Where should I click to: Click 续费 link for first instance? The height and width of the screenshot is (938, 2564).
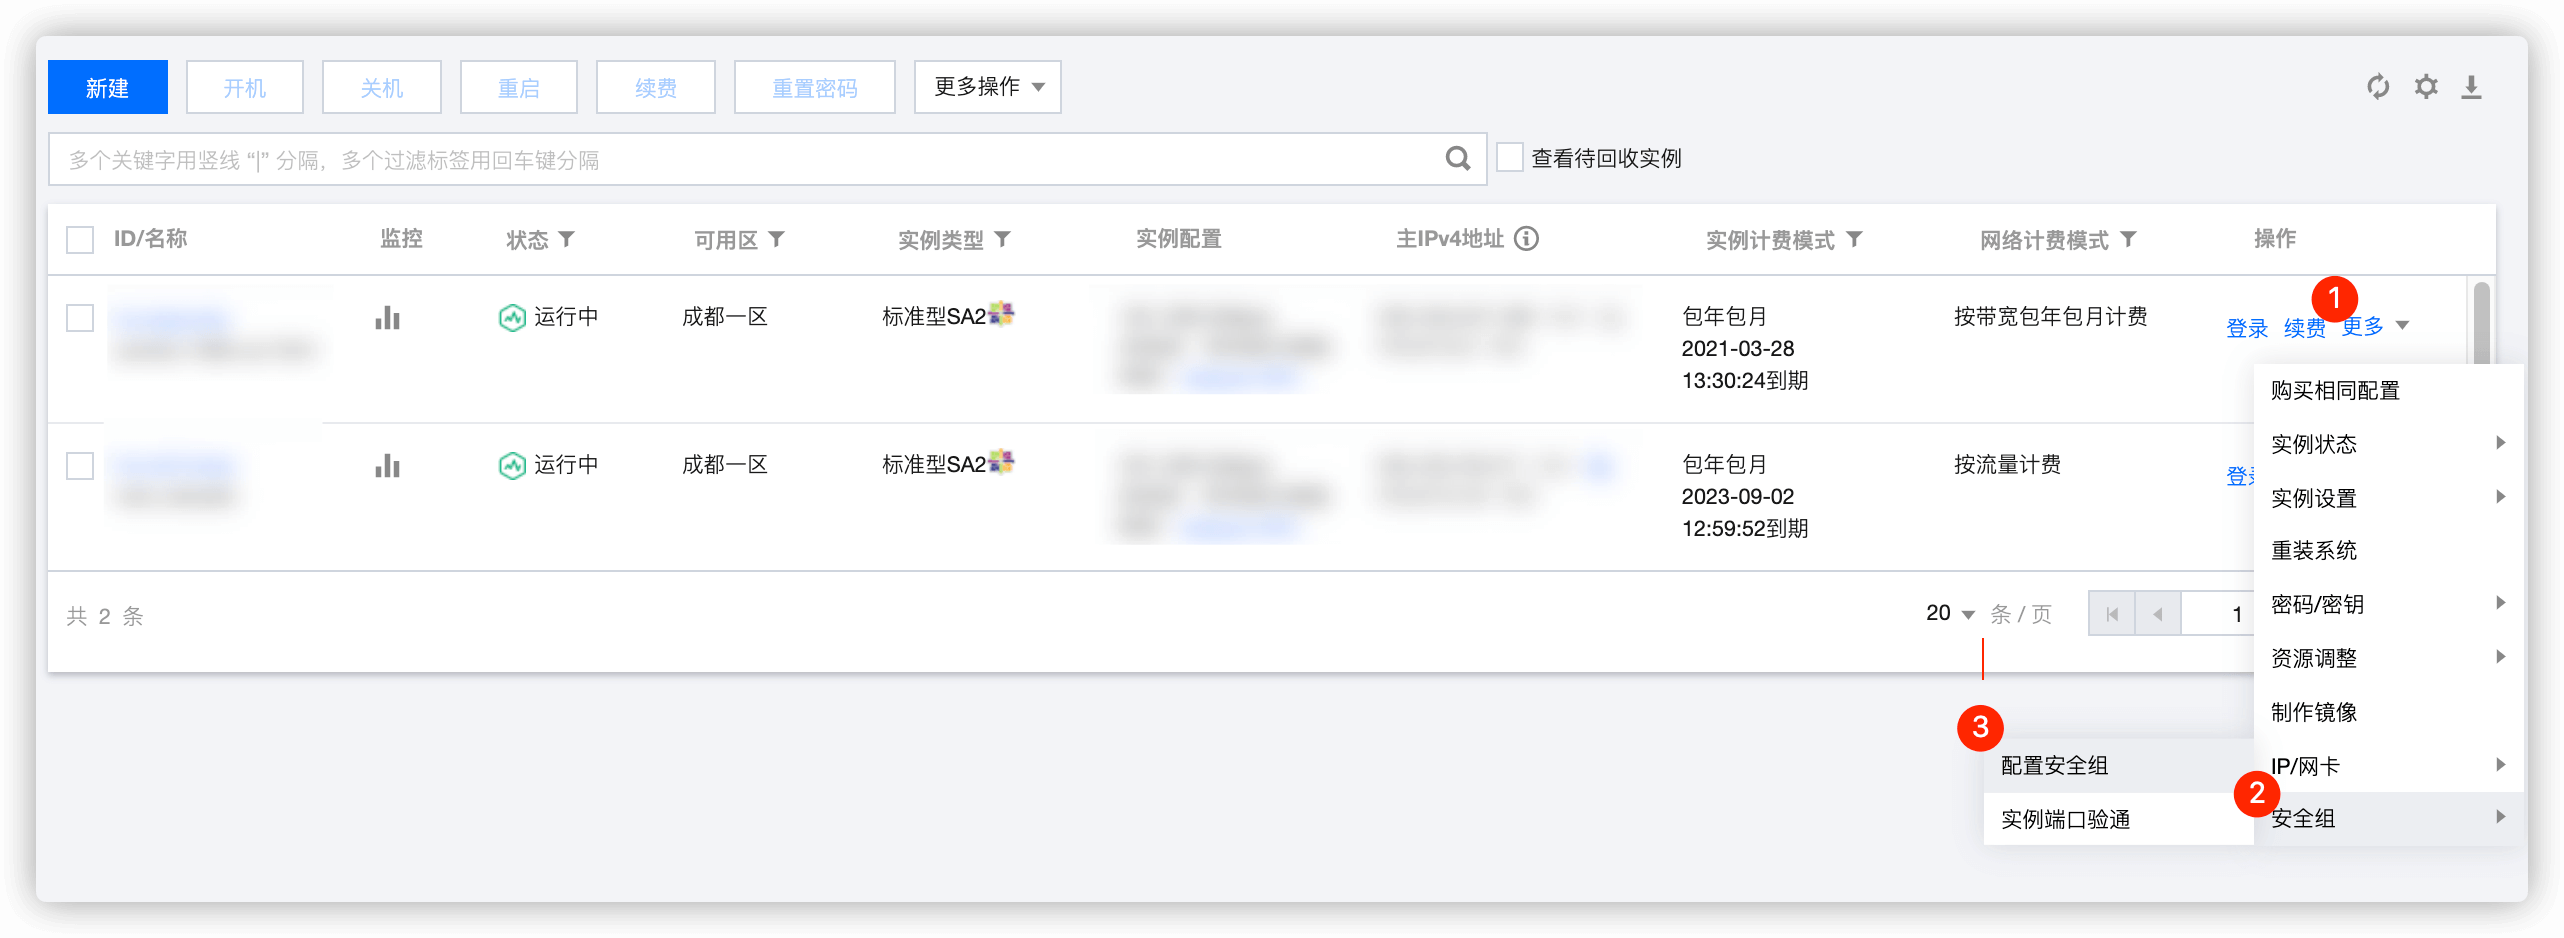(2305, 328)
